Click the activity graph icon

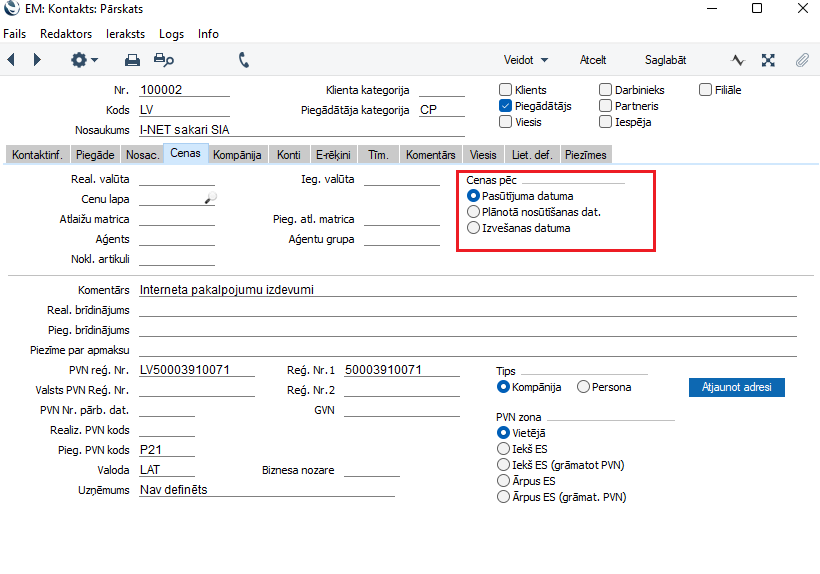tap(738, 60)
